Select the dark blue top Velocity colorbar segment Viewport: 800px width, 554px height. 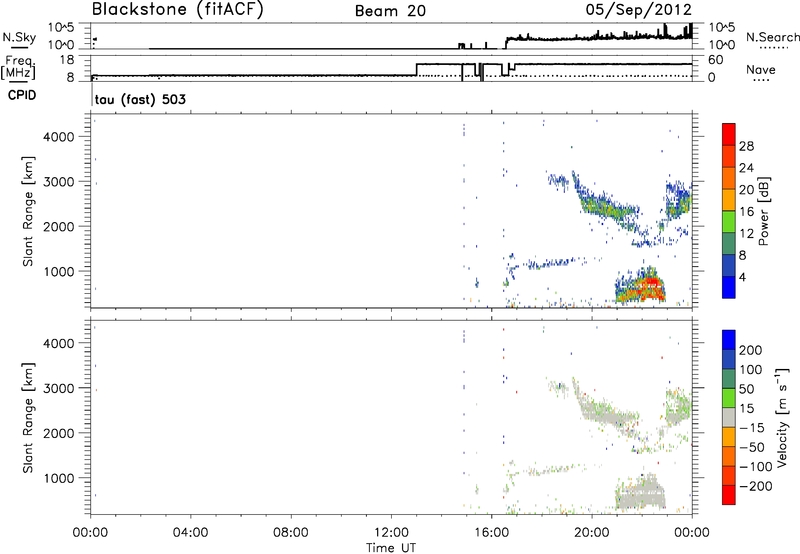[729, 340]
